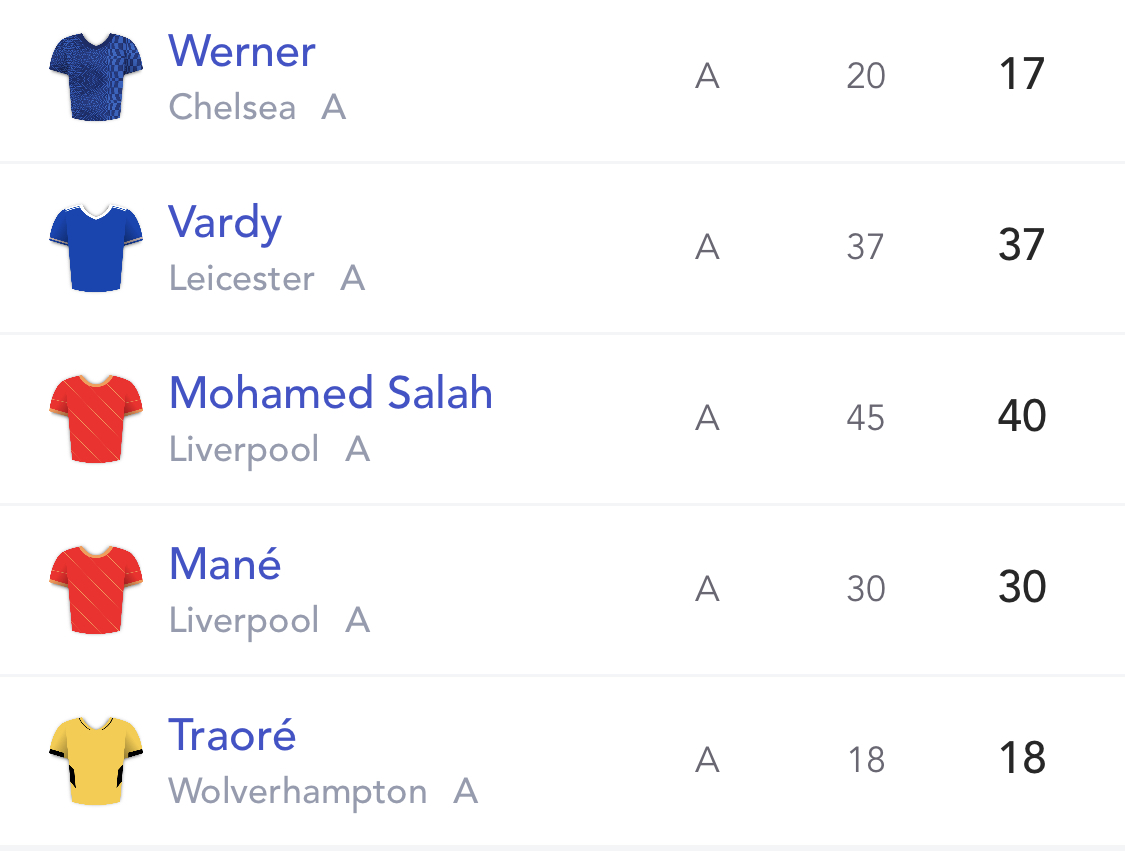This screenshot has width=1125, height=851.
Task: Click Chelsea team label under Werner
Action: (232, 108)
